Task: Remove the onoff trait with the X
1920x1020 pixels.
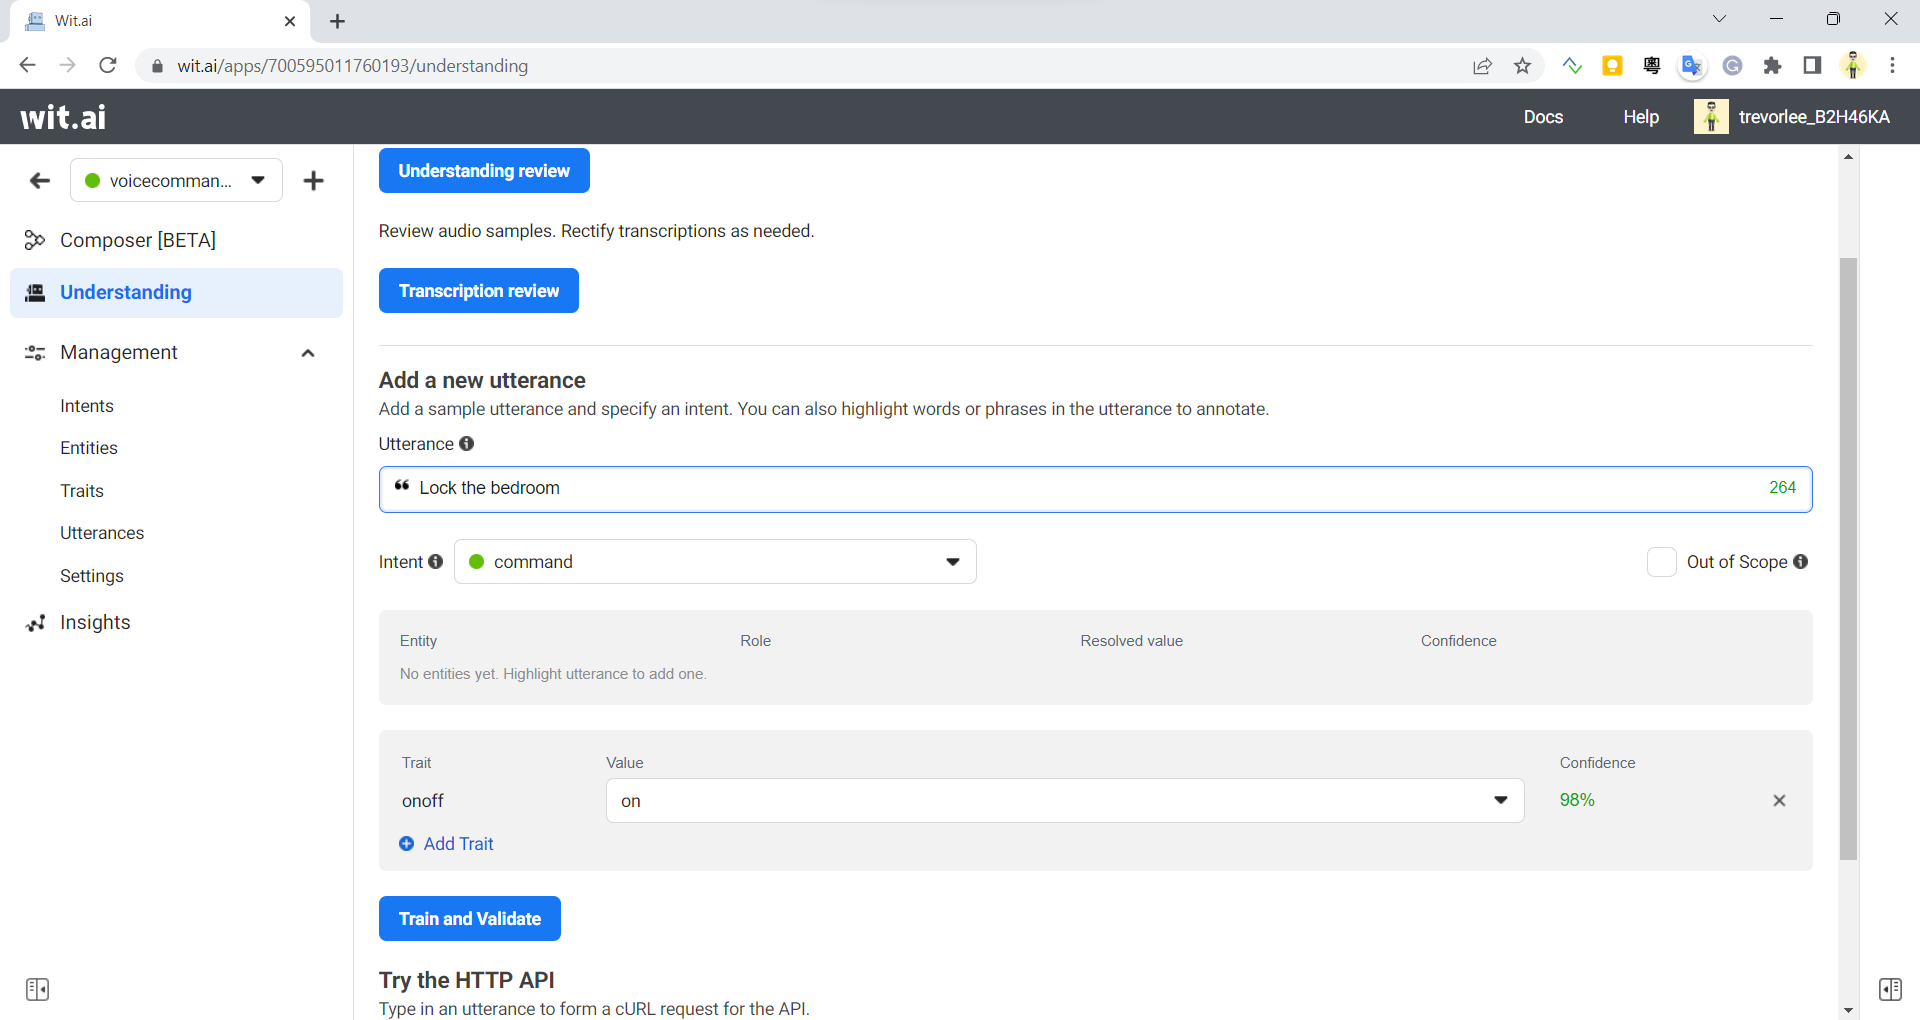Action: coord(1779,801)
